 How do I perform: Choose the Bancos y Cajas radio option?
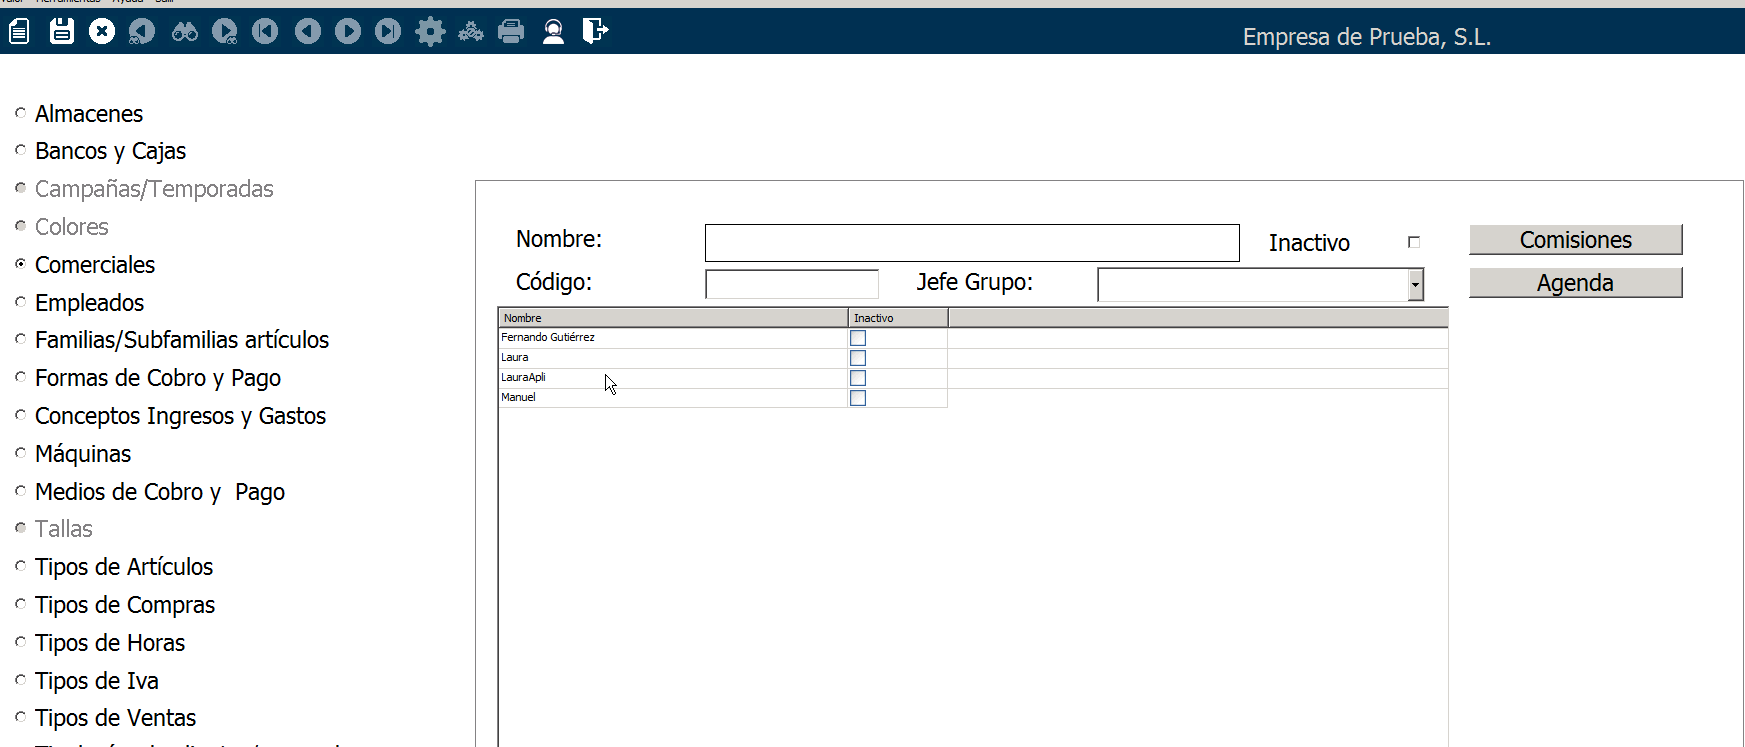point(21,150)
